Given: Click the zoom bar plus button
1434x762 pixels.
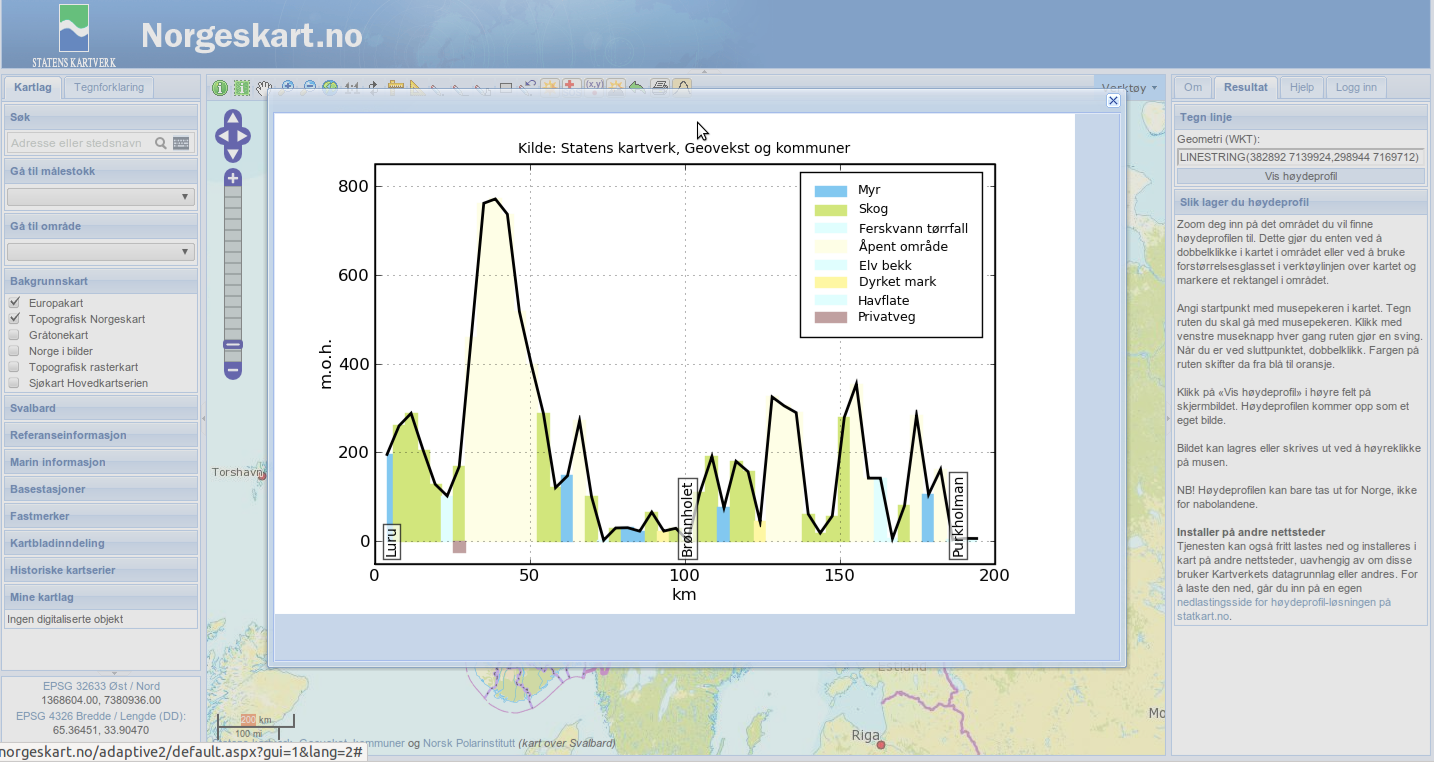Looking at the screenshot, I should click(233, 178).
